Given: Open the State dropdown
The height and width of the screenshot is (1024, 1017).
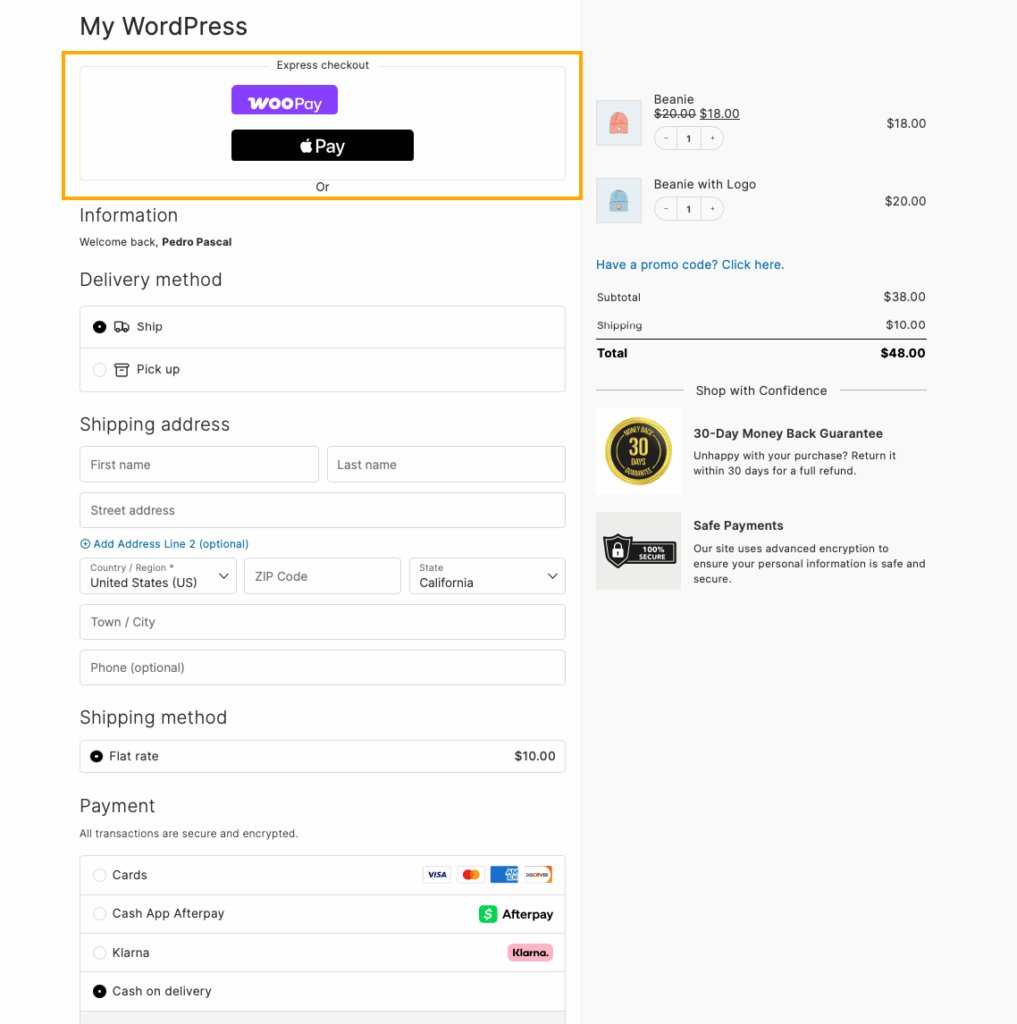Looking at the screenshot, I should tap(487, 576).
